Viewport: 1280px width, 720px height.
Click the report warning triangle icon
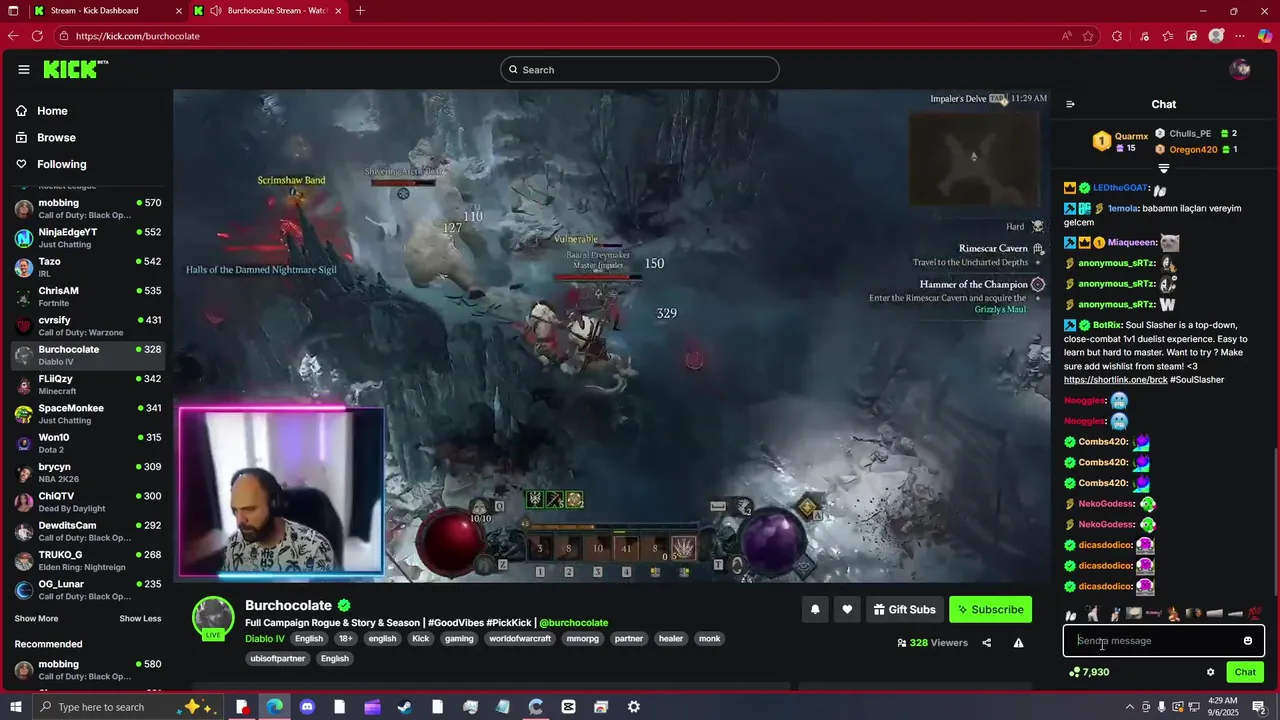(x=1018, y=643)
